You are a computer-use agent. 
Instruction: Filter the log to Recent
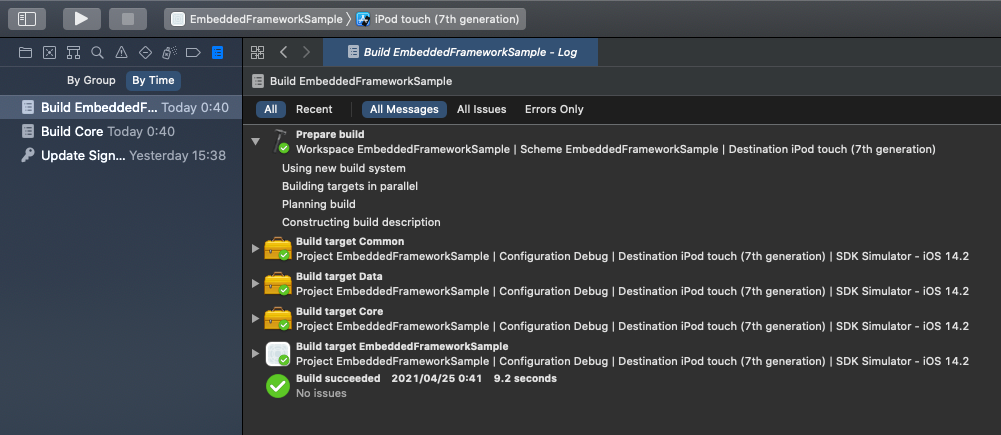click(314, 109)
